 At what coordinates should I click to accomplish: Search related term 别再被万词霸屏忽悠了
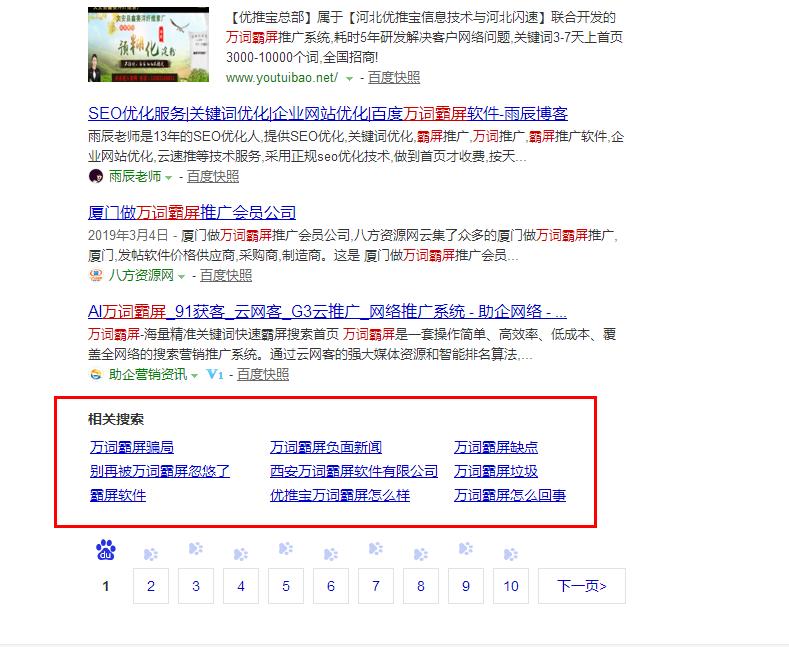(x=160, y=471)
